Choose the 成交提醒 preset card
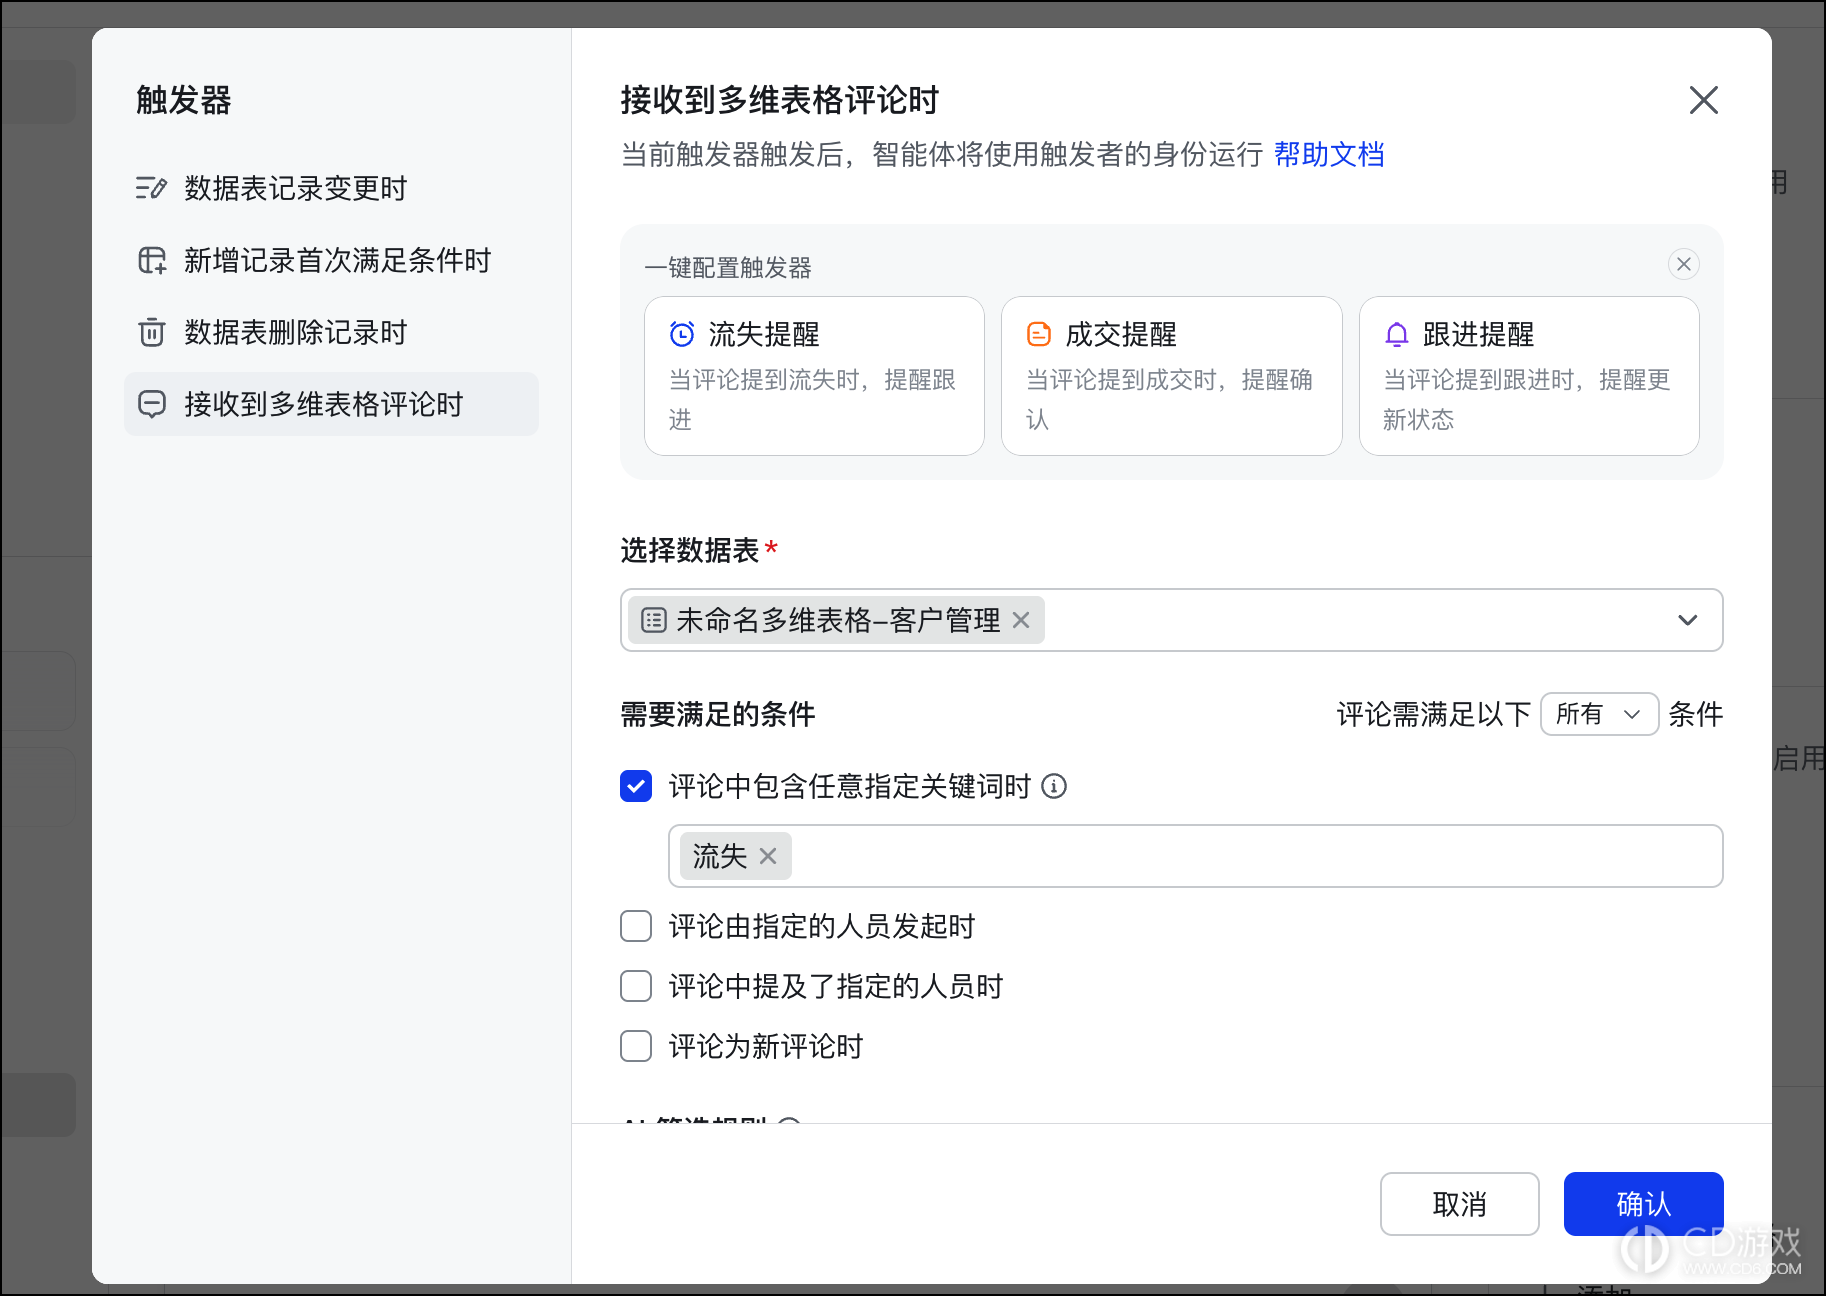This screenshot has height=1296, width=1826. point(1171,376)
